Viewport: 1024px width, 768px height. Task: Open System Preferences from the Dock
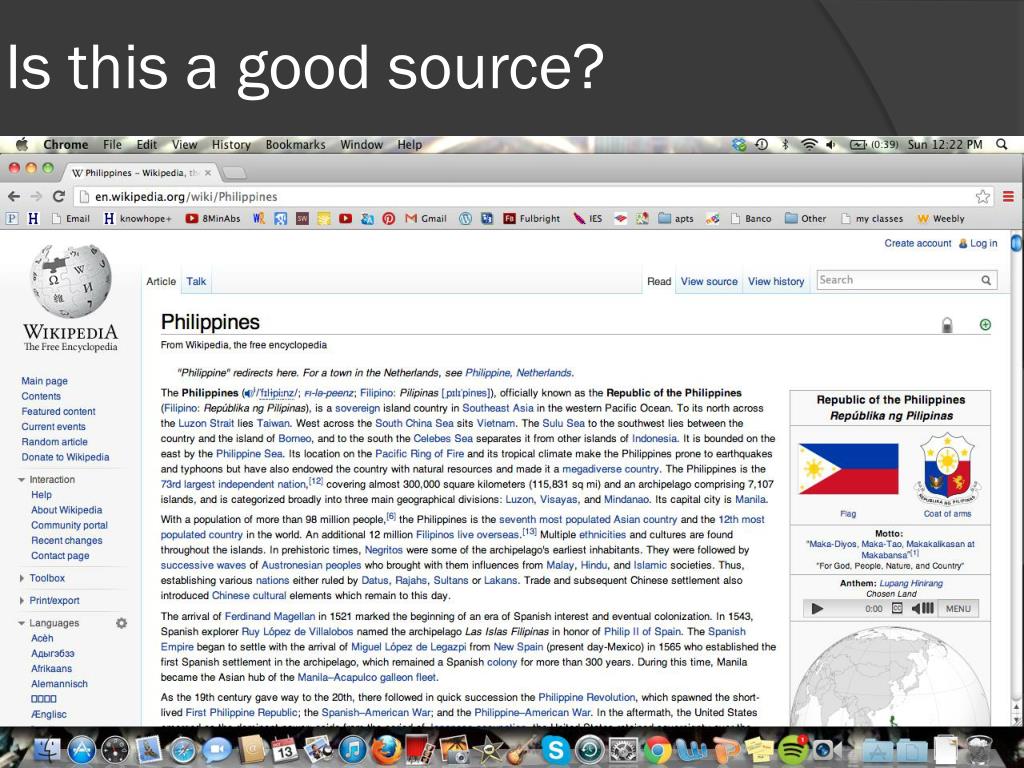point(622,750)
